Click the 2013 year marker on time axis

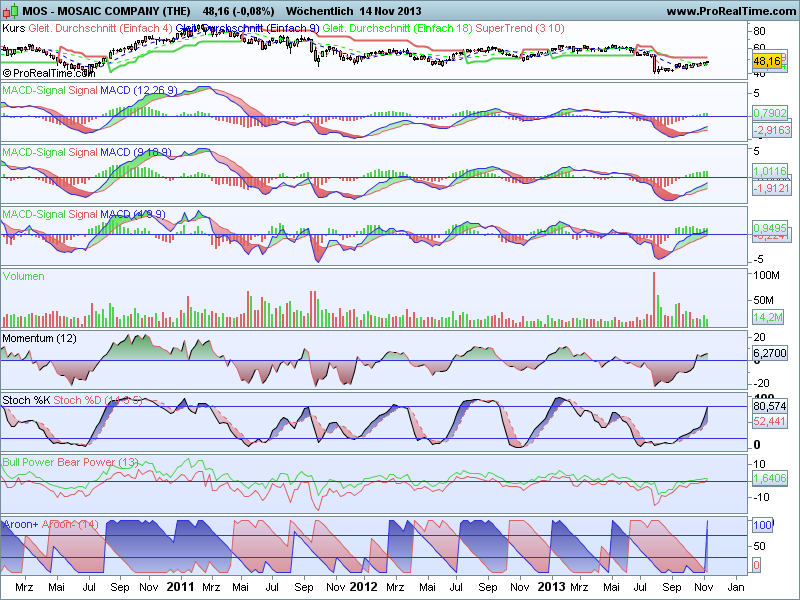552,587
